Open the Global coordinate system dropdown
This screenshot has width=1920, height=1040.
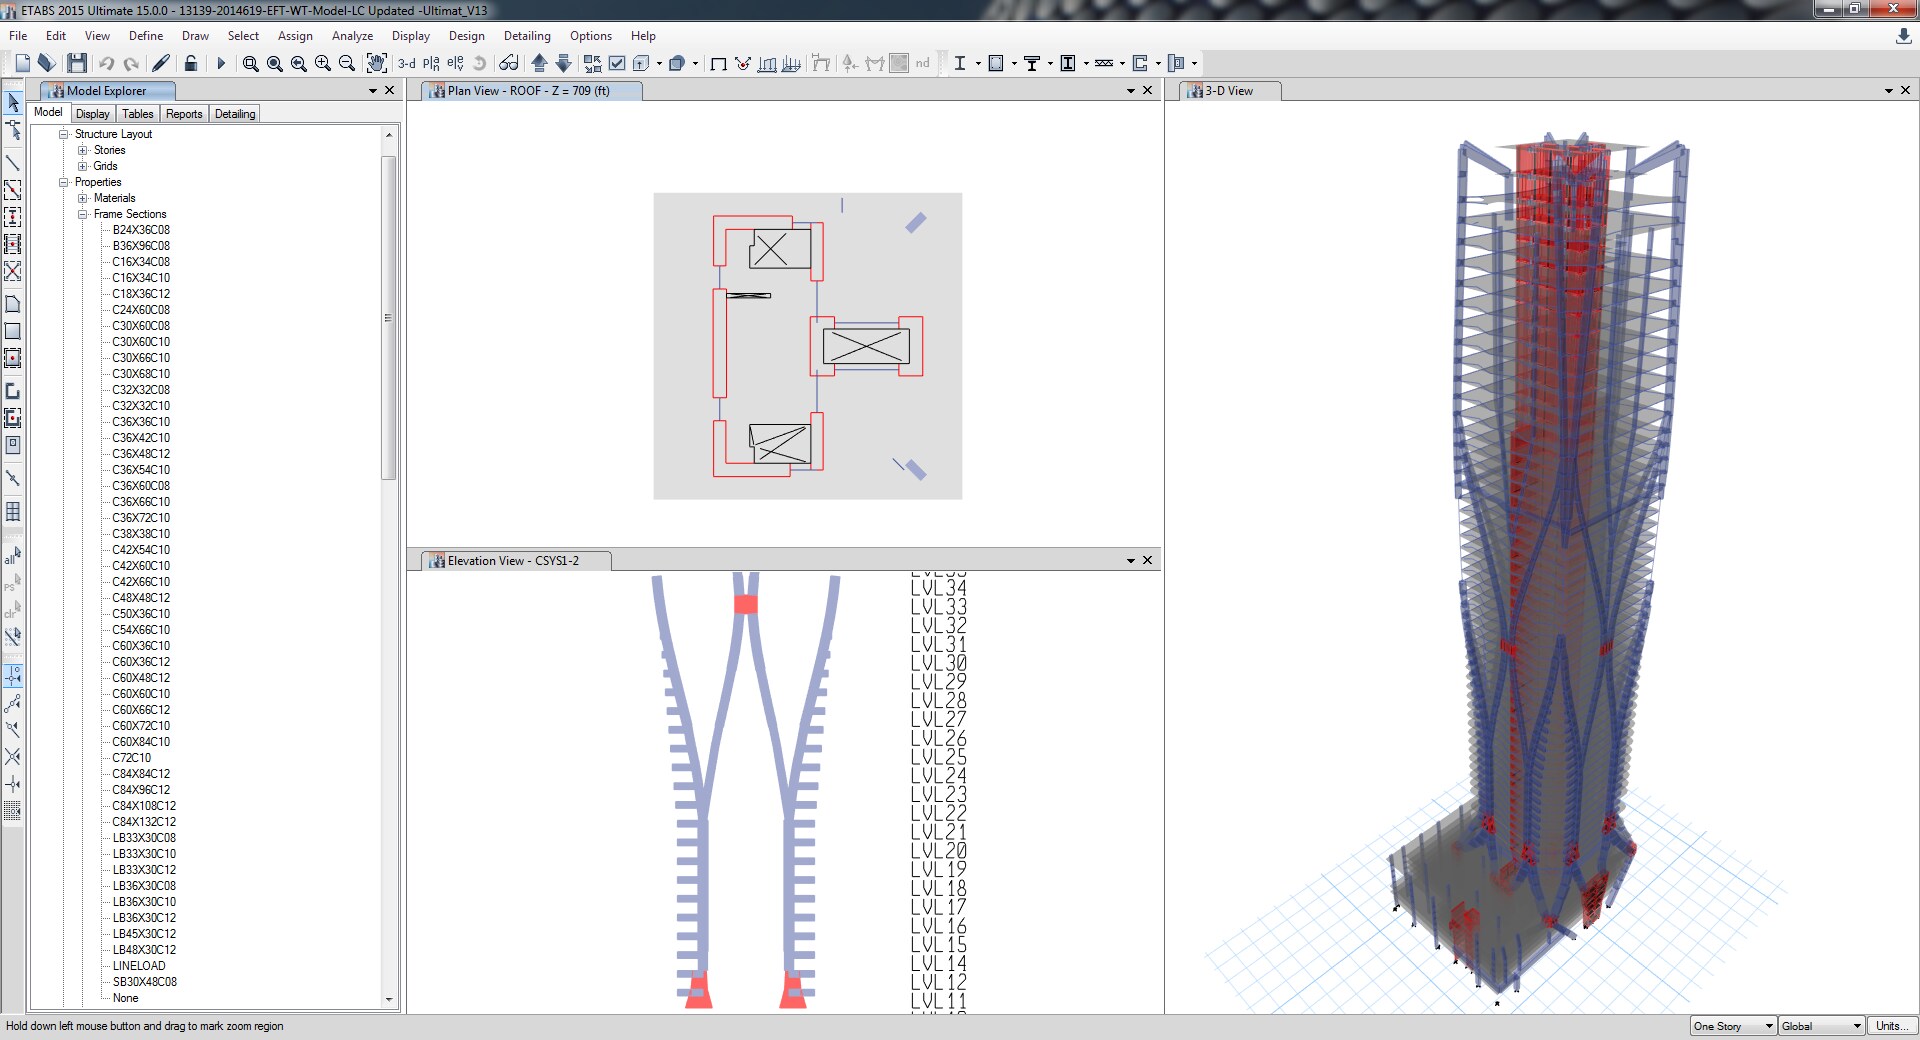pyautogui.click(x=1822, y=1026)
